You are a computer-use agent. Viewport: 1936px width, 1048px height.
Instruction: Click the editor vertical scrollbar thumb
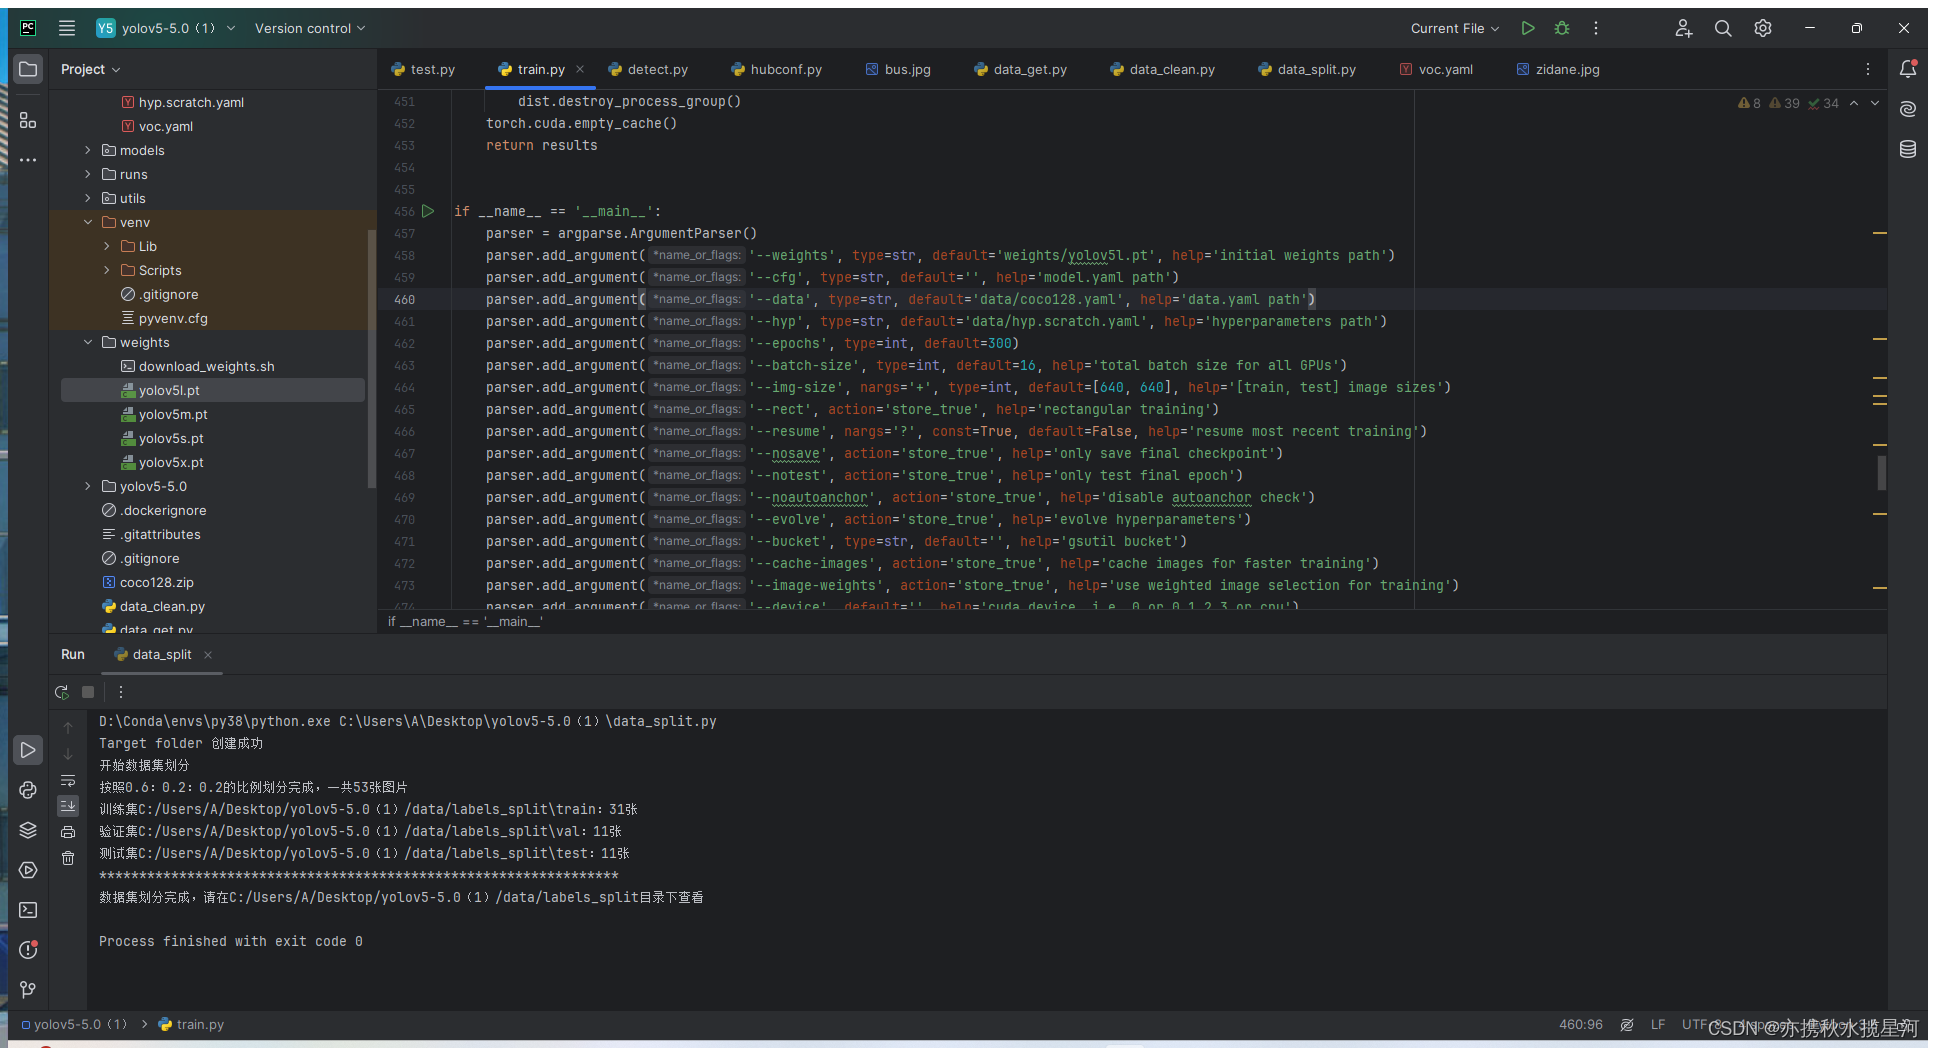point(1881,472)
